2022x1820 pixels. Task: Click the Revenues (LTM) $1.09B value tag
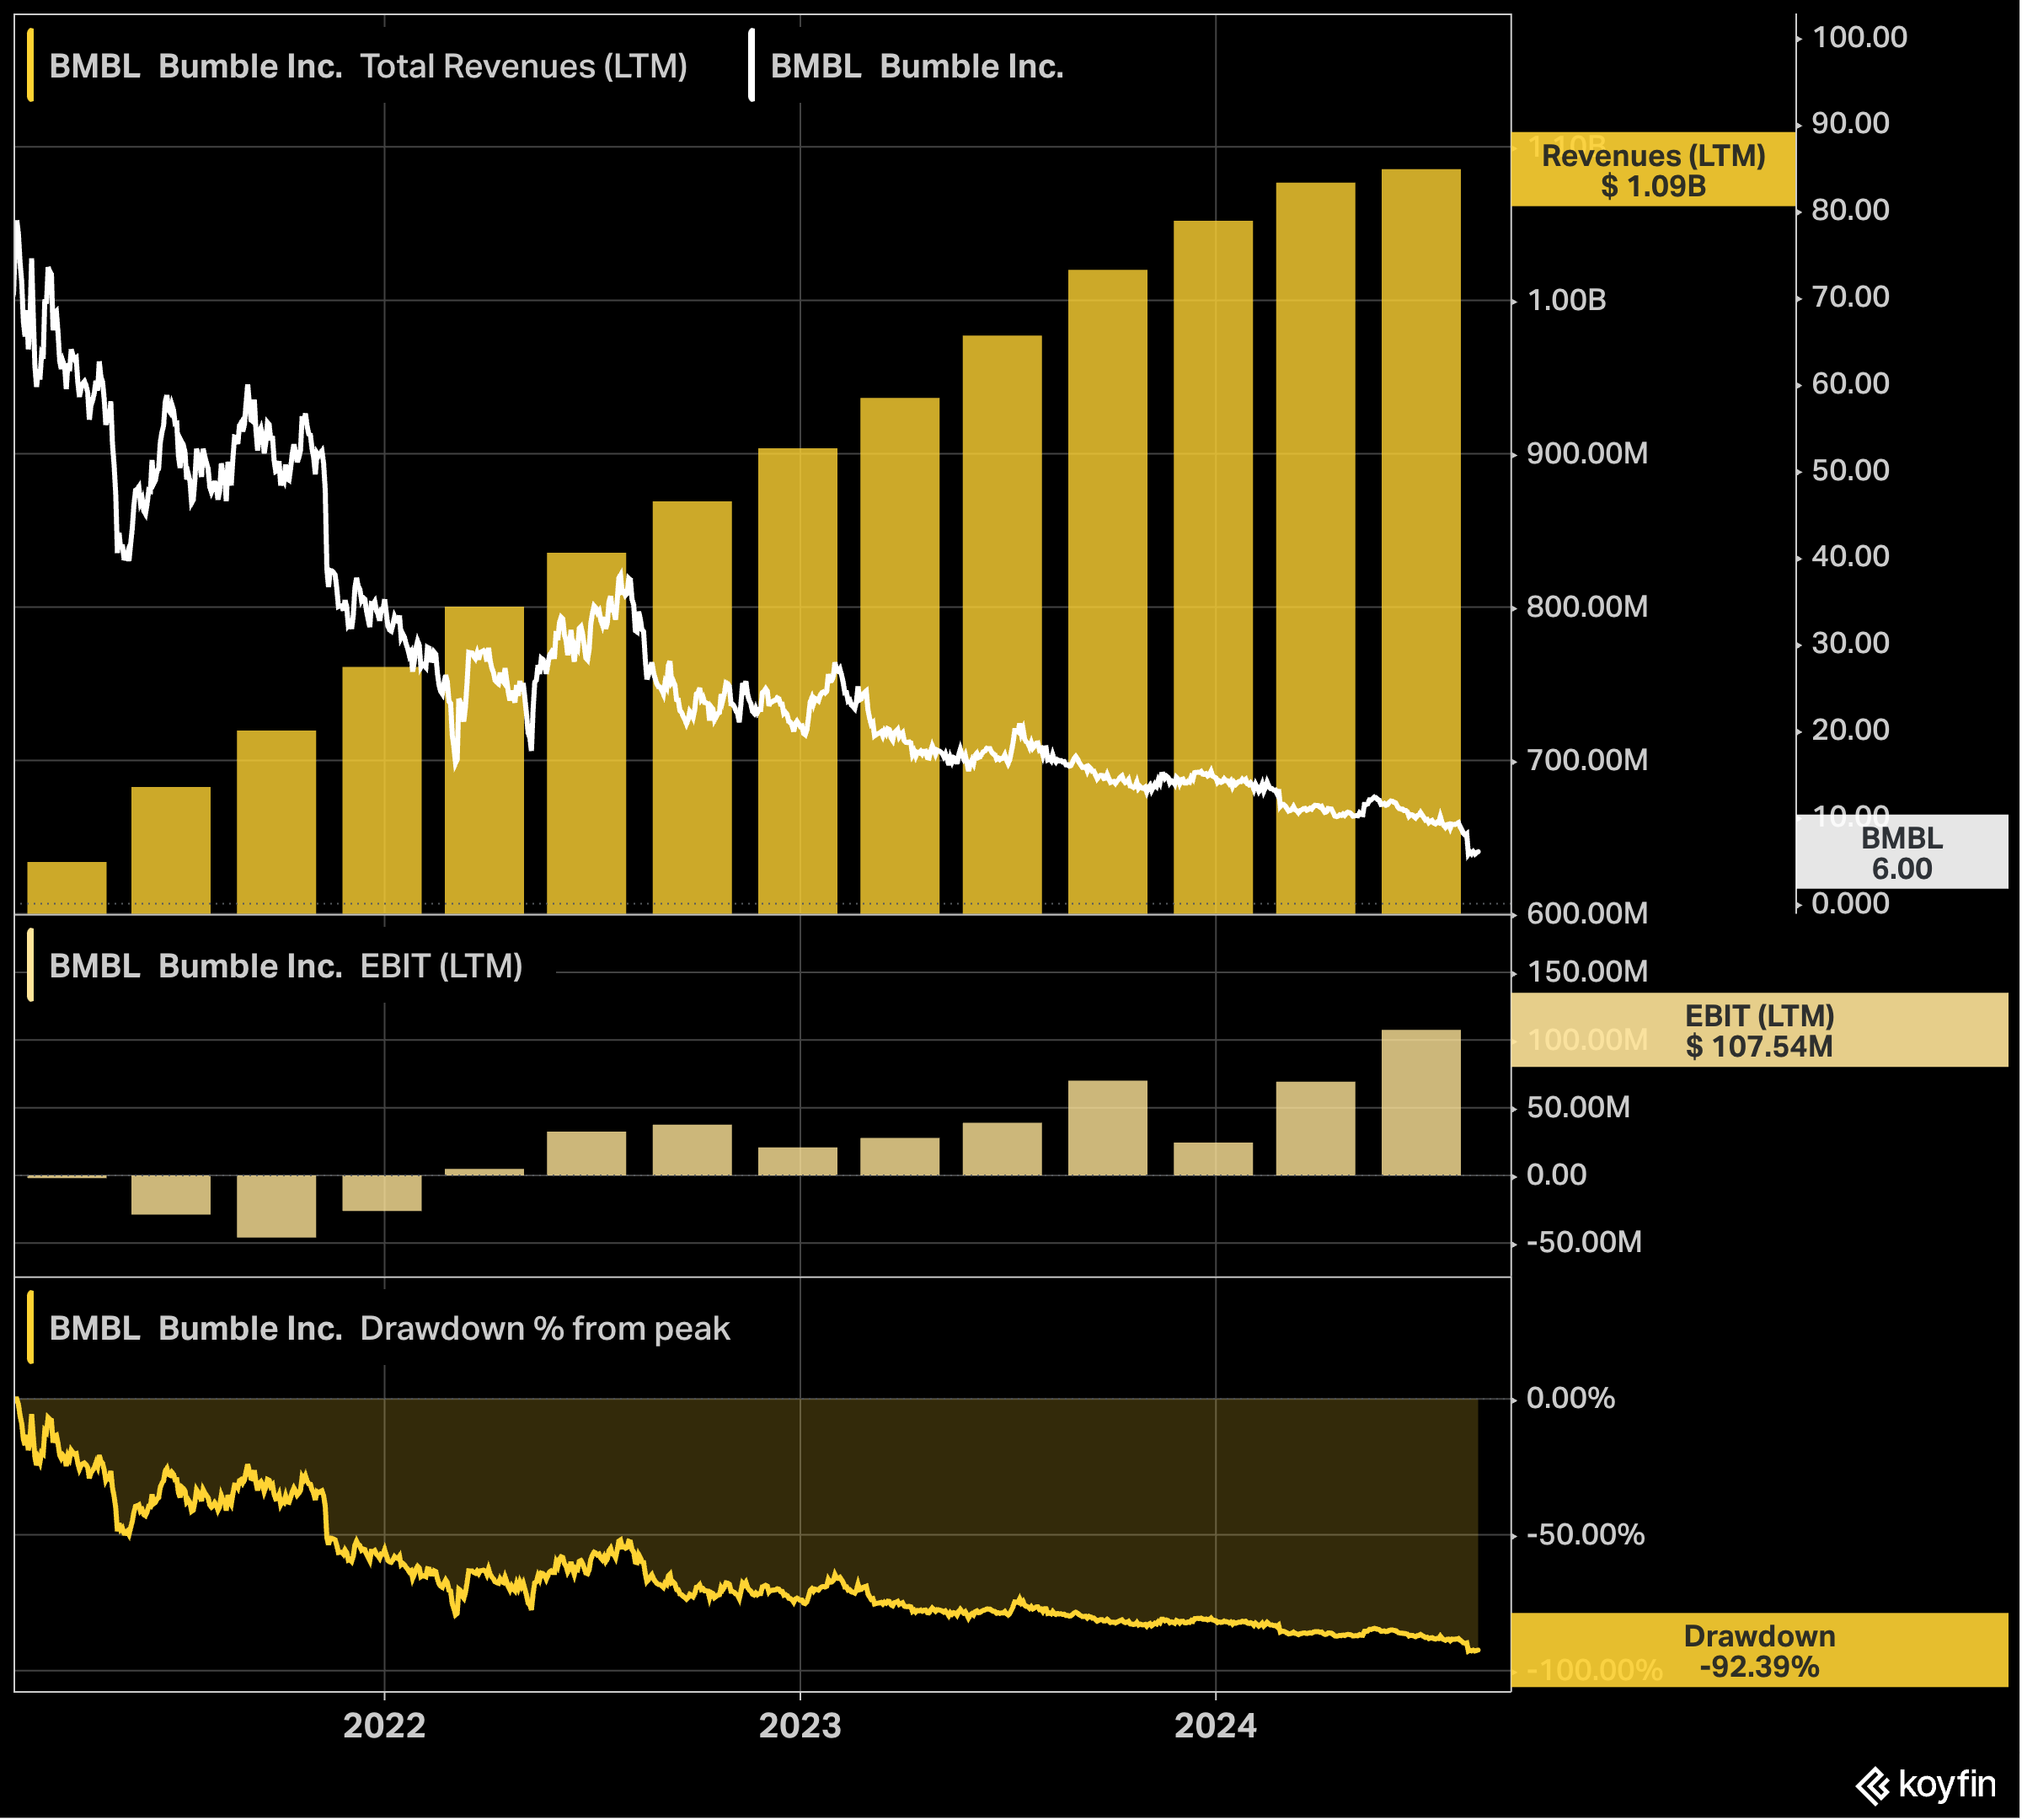click(1654, 170)
